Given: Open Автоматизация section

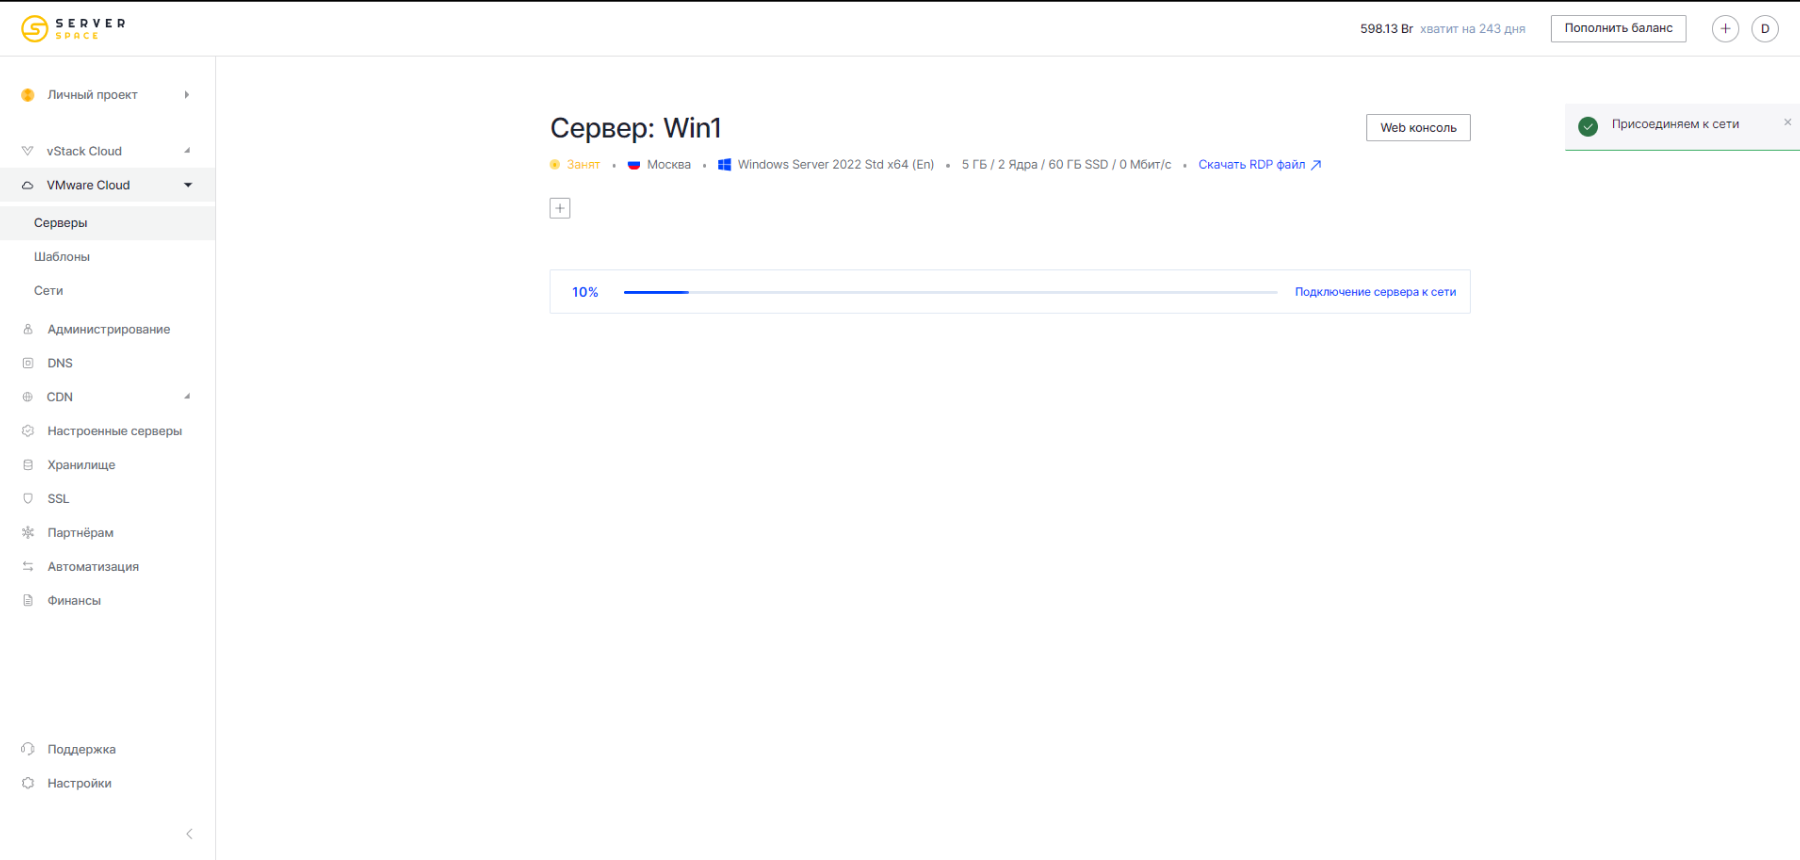Looking at the screenshot, I should (93, 567).
